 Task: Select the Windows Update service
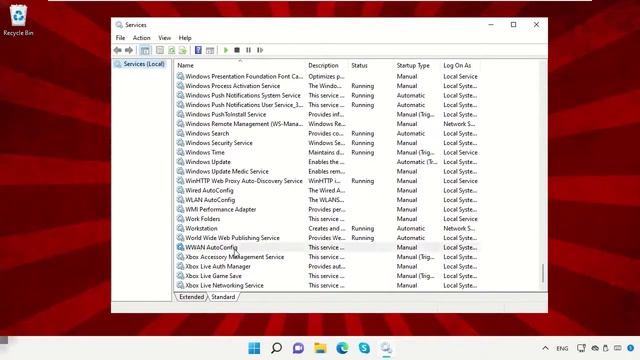(327, 162)
